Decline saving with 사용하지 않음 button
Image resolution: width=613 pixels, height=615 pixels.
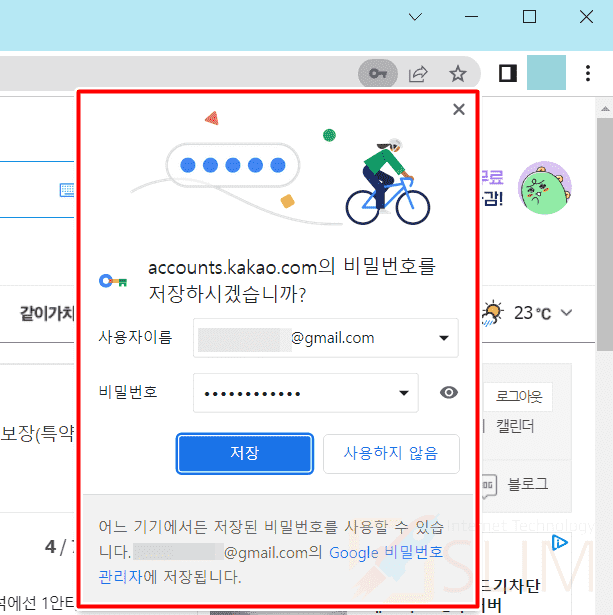point(391,454)
